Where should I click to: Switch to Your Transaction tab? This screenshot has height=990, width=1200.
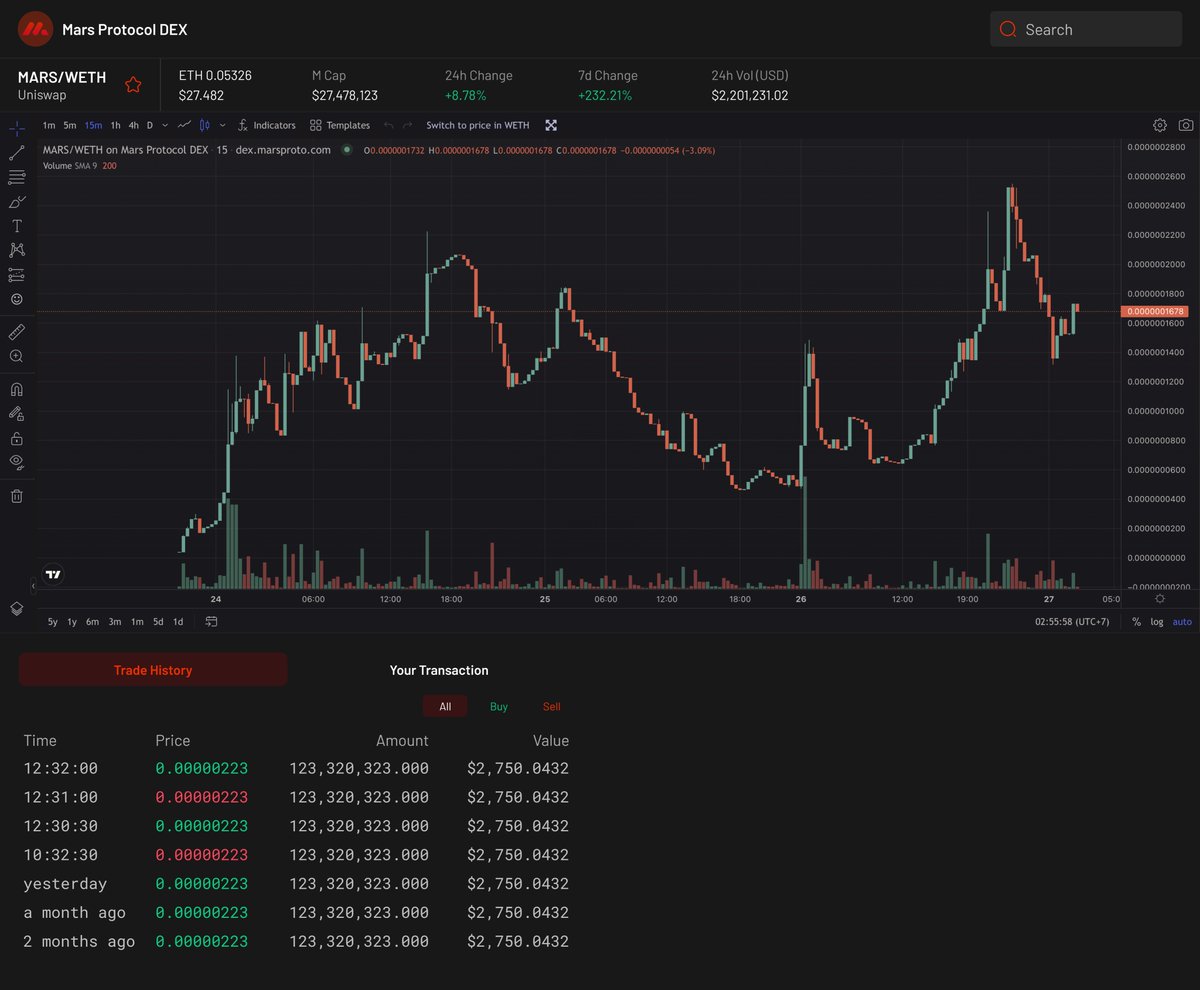(439, 670)
